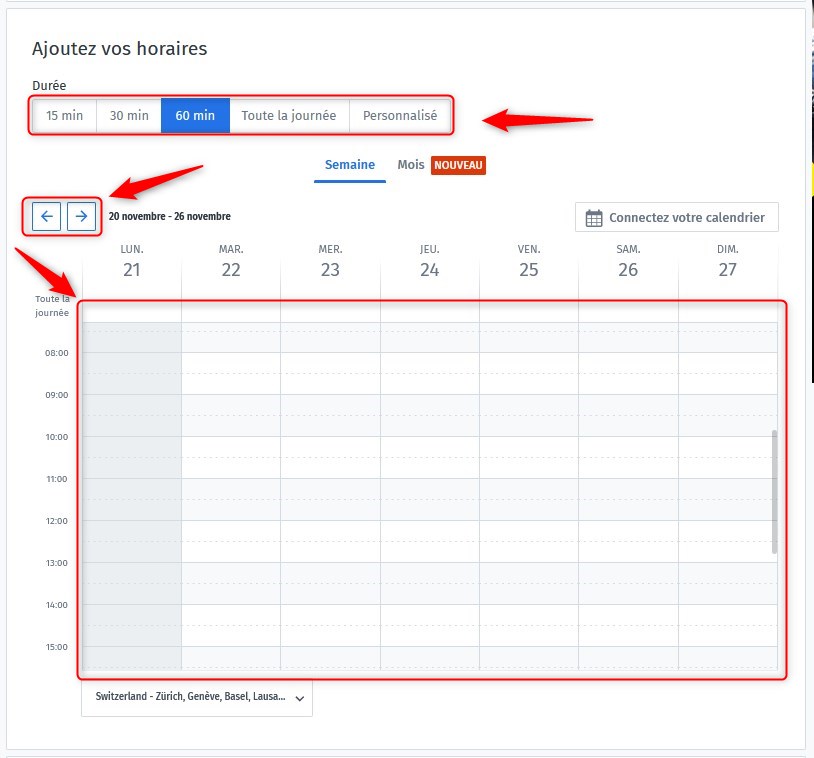Select the 30 min duration option

coord(129,115)
